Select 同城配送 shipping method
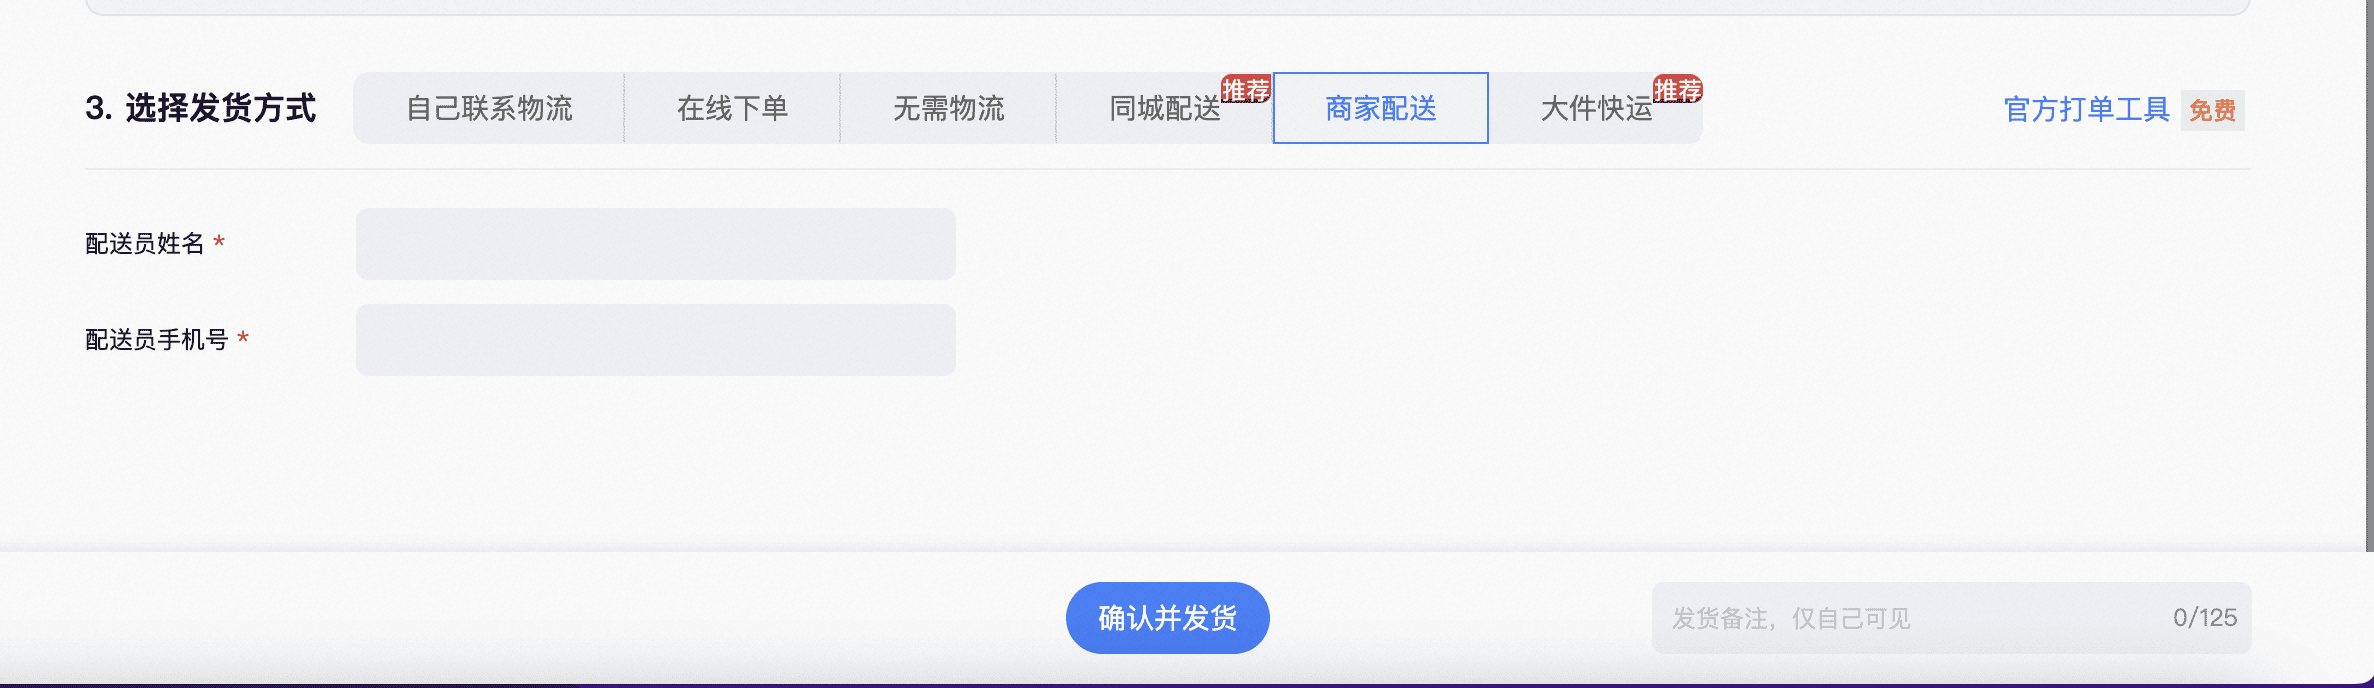 coord(1163,108)
